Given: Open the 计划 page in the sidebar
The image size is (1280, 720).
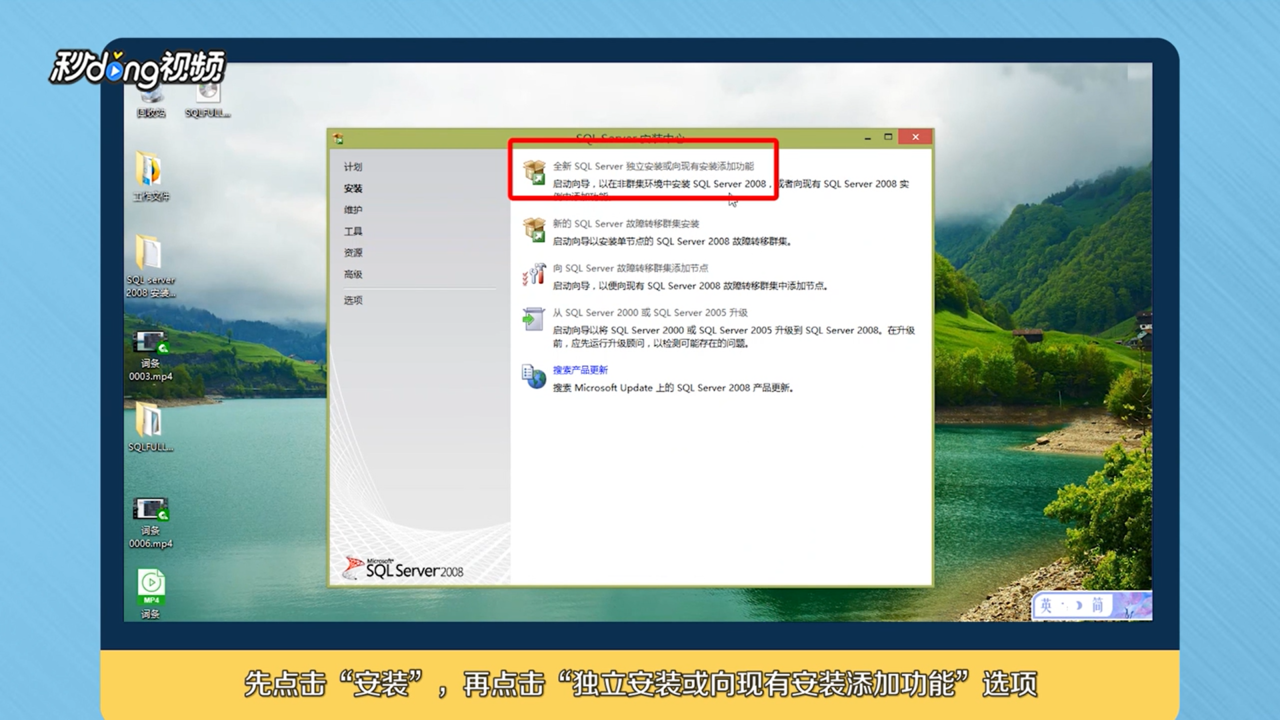Looking at the screenshot, I should coord(353,167).
